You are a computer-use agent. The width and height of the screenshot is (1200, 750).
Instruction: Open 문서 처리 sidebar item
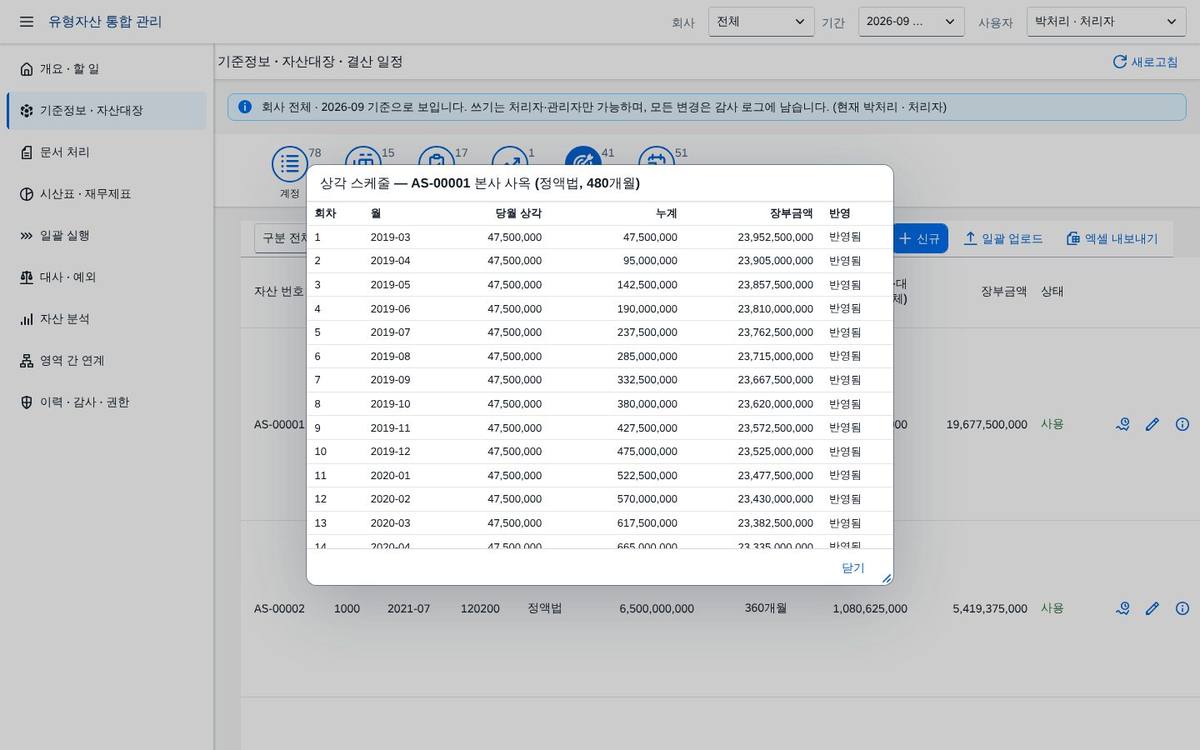tap(106, 152)
